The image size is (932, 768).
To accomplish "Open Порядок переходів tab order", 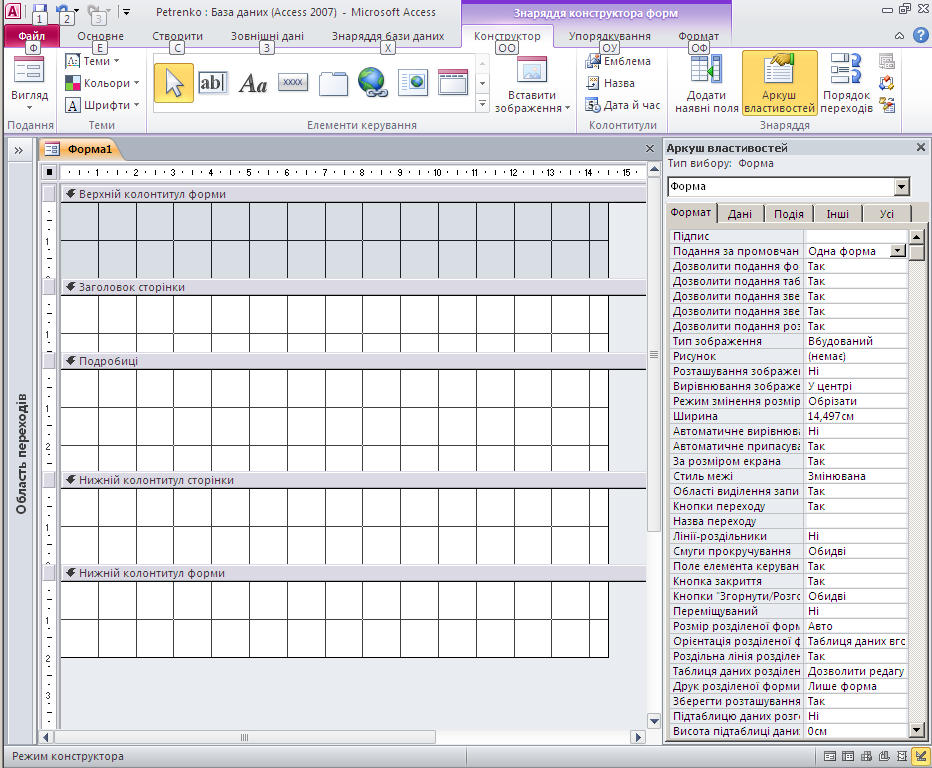I will click(x=847, y=83).
